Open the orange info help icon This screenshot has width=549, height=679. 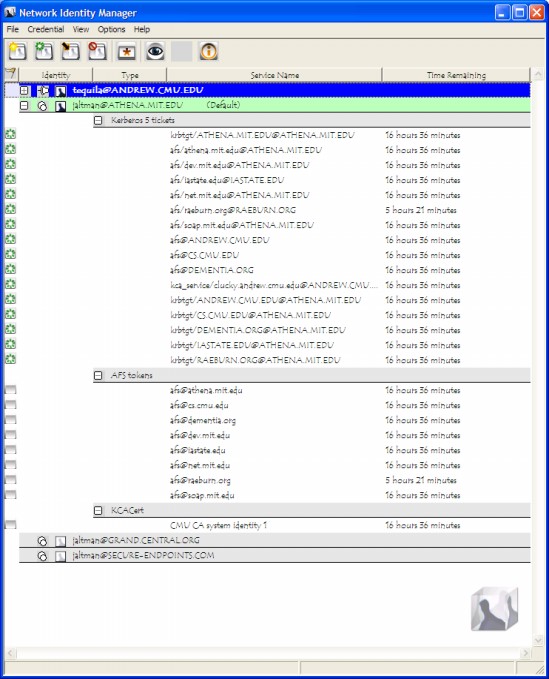208,52
